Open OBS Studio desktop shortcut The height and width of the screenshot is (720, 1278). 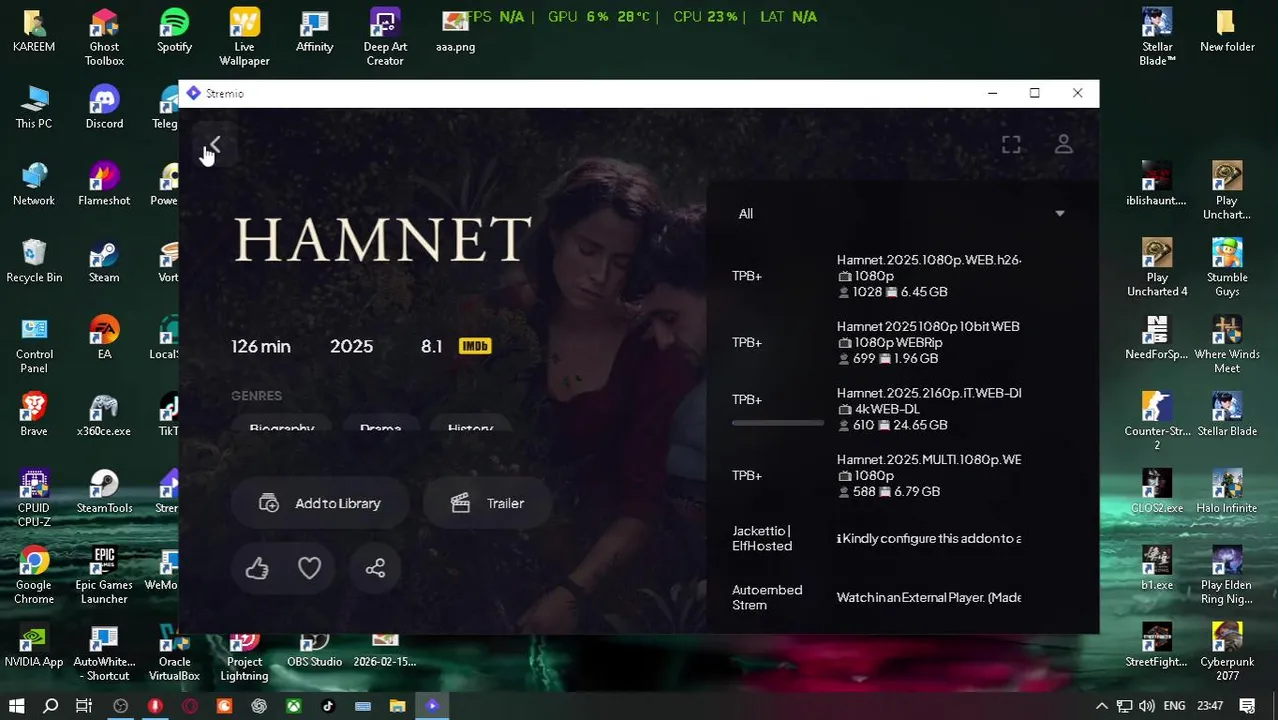point(314,646)
